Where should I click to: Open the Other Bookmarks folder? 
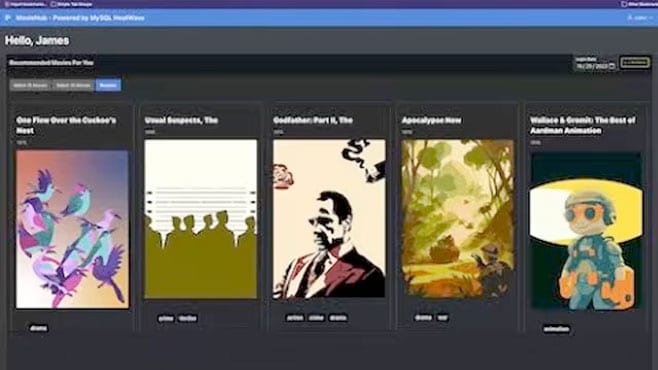point(639,4)
